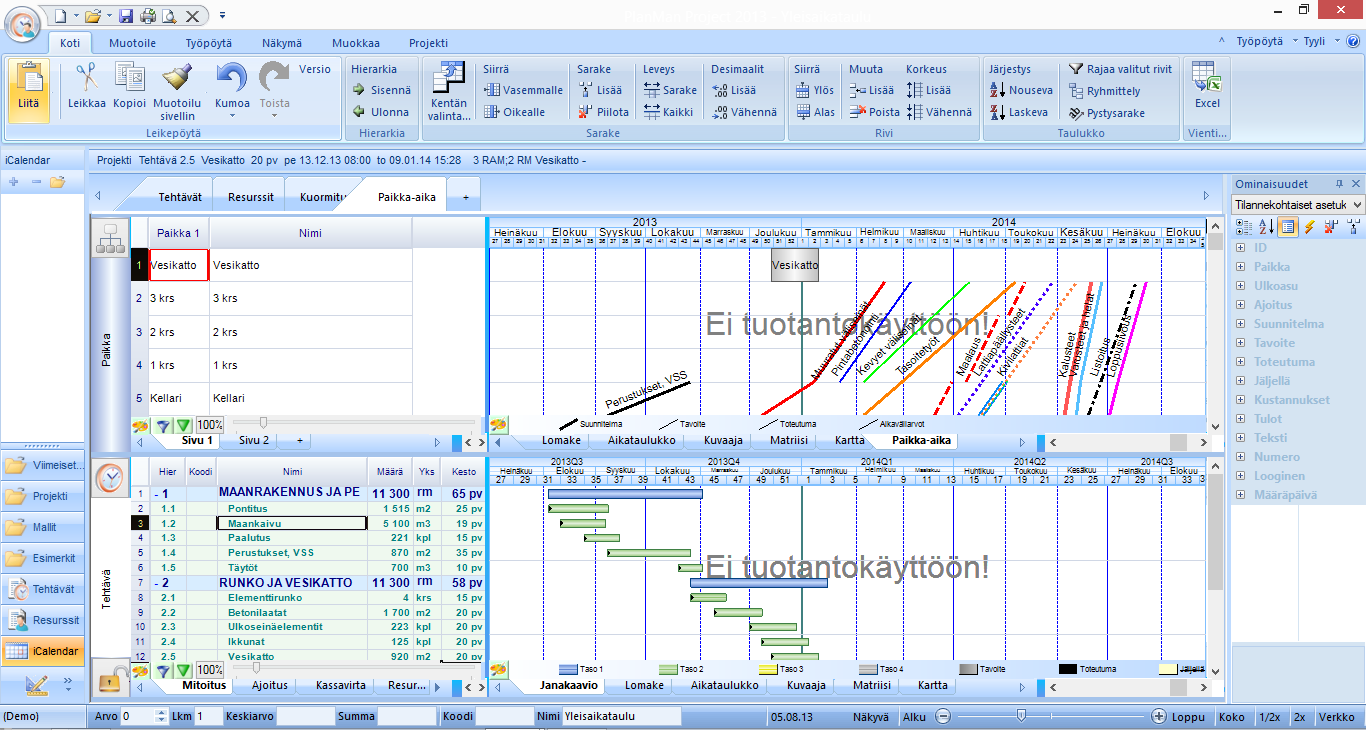
Task: Click the Arvo stepper field
Action: pyautogui.click(x=144, y=716)
